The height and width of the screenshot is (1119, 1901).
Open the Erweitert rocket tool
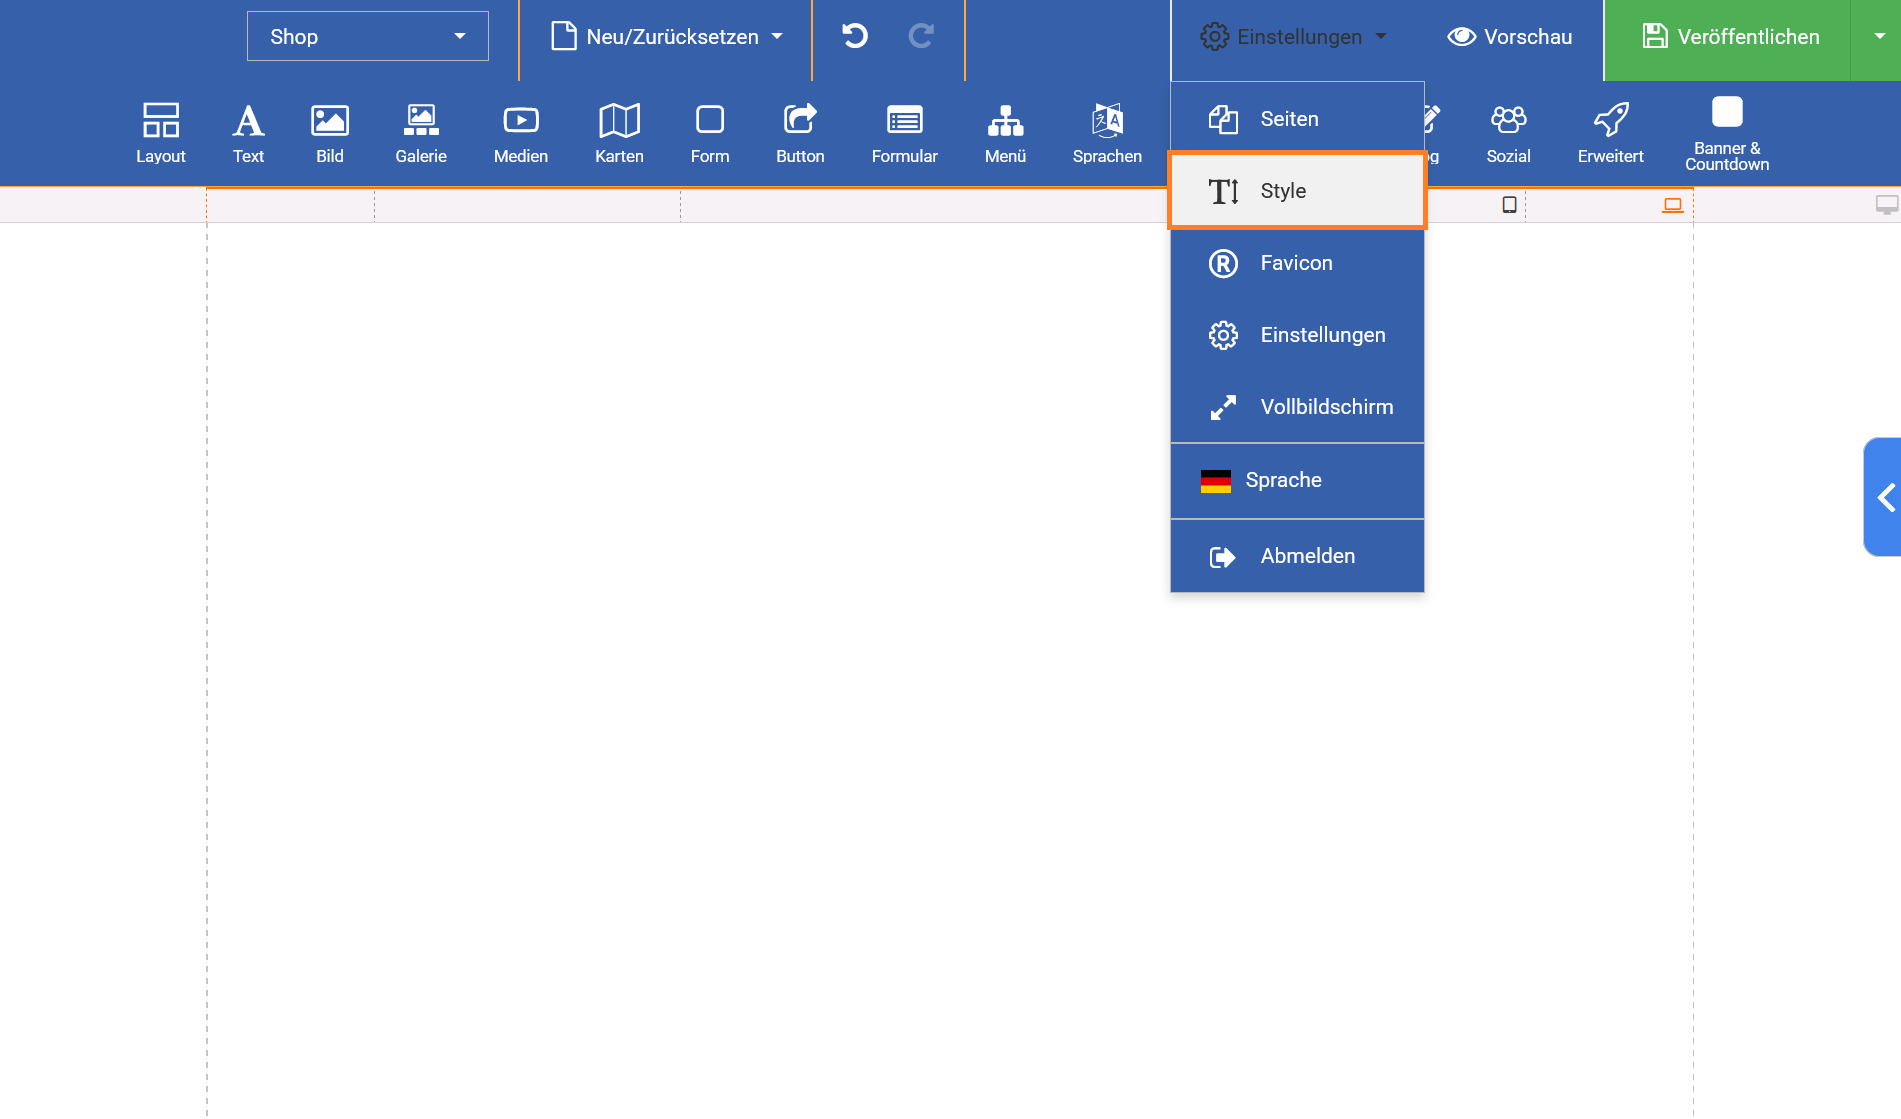click(1610, 133)
